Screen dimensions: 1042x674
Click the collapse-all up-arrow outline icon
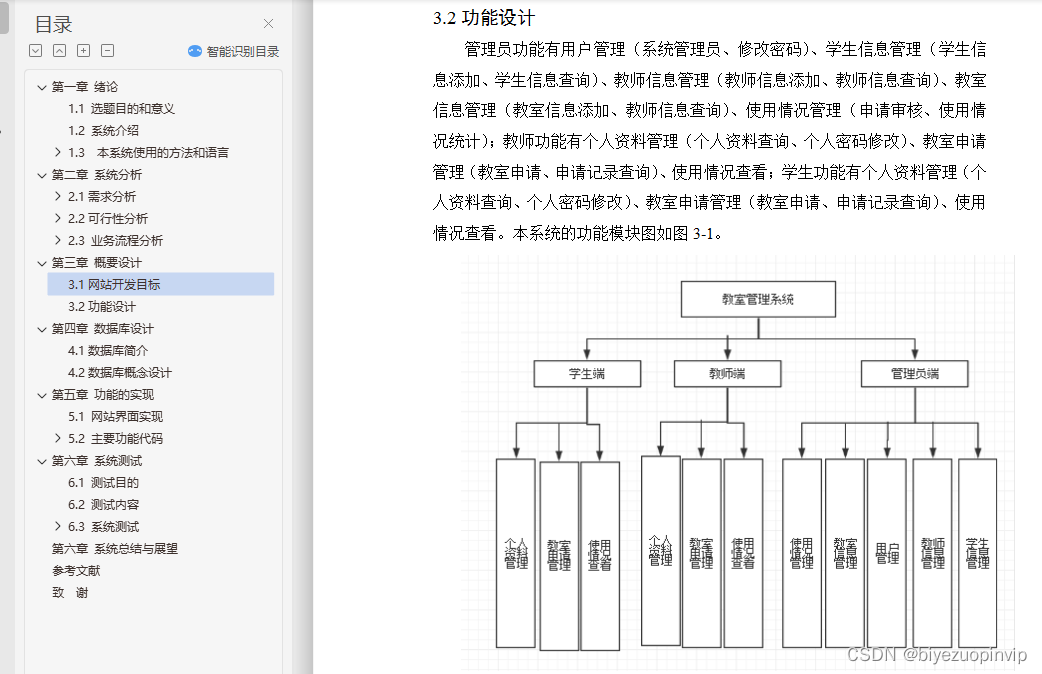click(60, 51)
